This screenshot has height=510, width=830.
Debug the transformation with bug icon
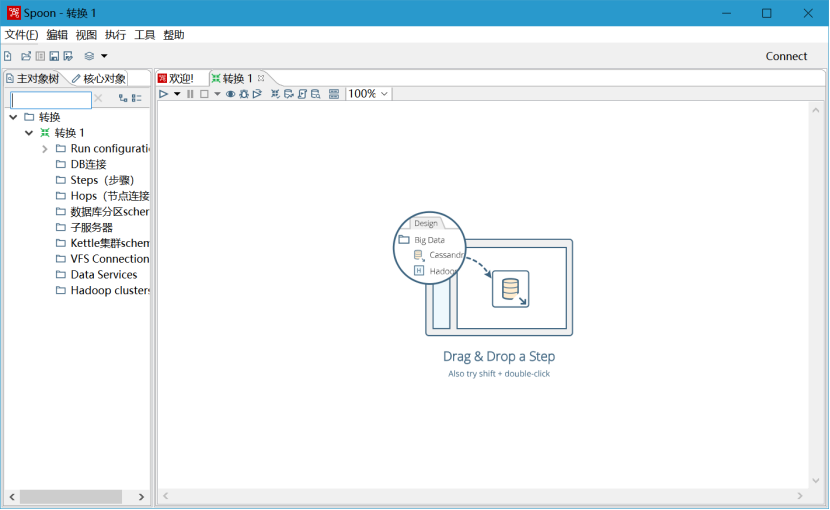point(243,94)
